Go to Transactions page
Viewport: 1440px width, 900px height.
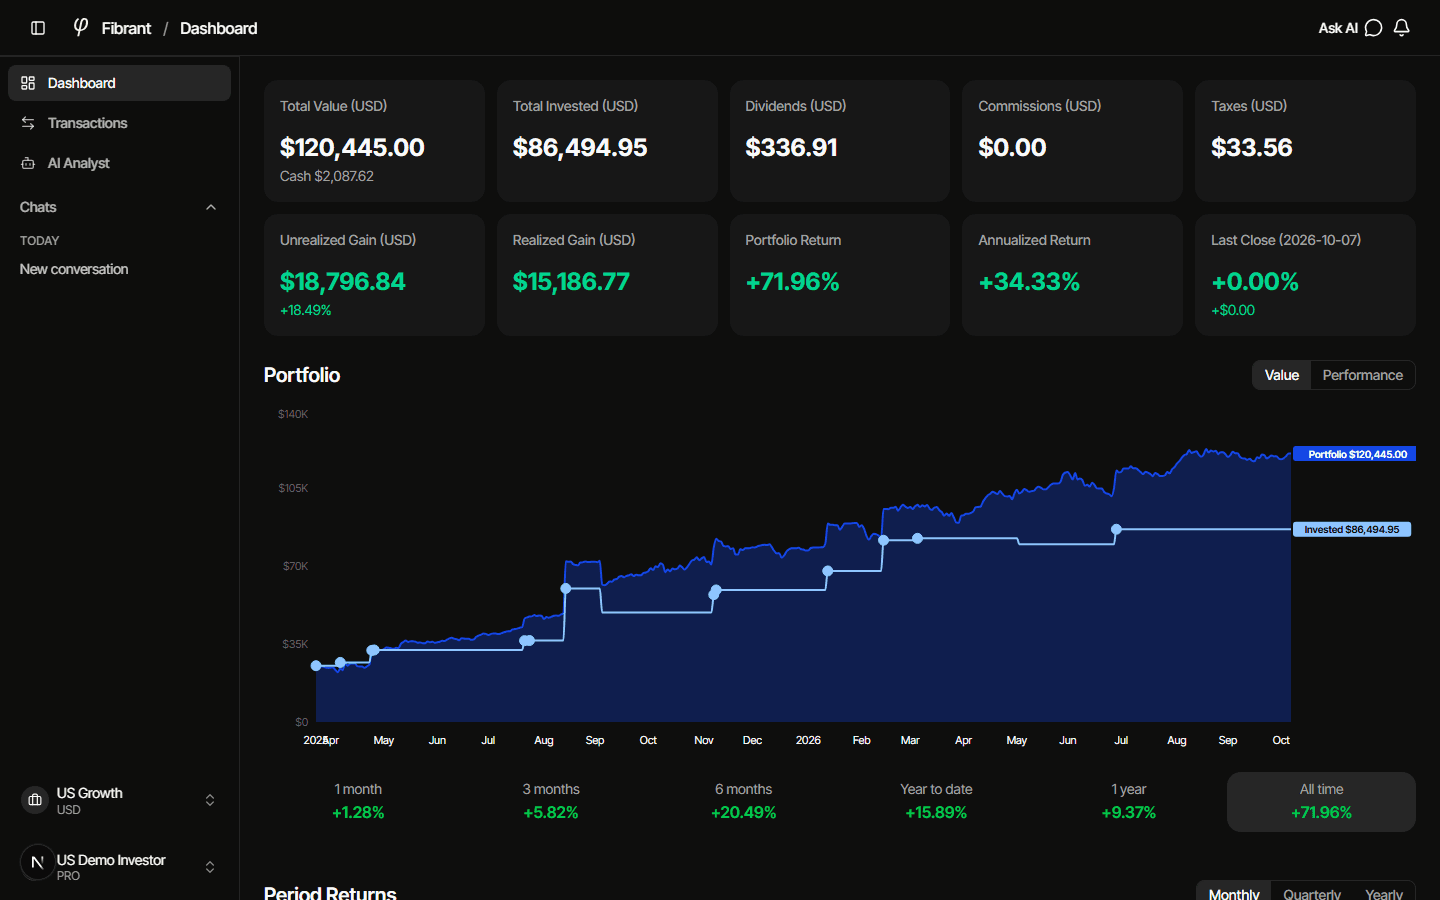pyautogui.click(x=119, y=123)
